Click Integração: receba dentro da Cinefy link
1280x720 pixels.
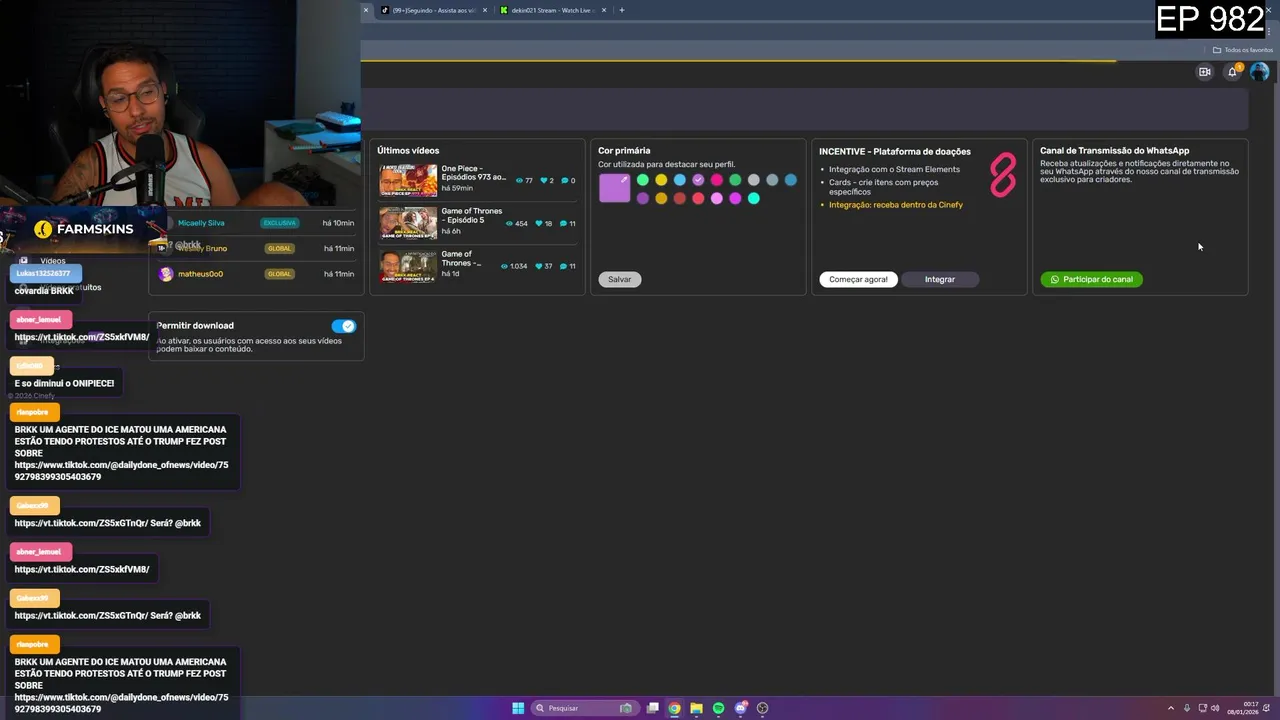(896, 205)
